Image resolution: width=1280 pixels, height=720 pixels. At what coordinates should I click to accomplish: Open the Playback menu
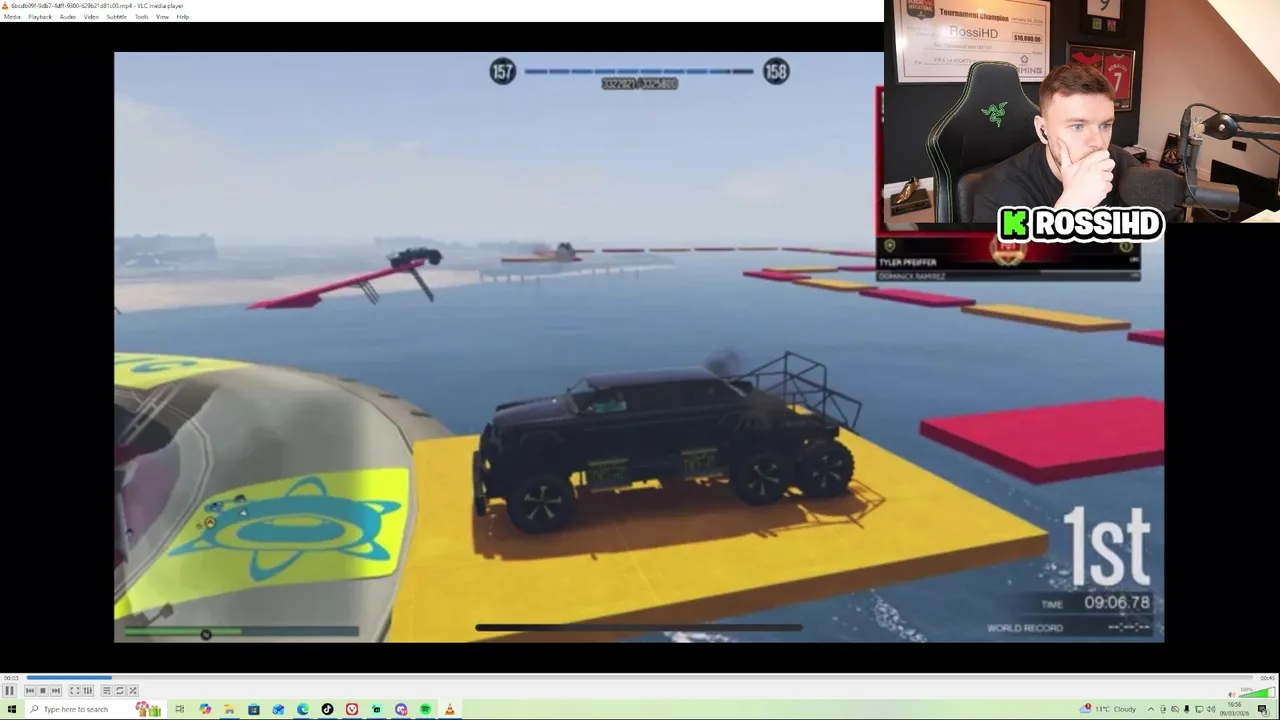(x=40, y=17)
